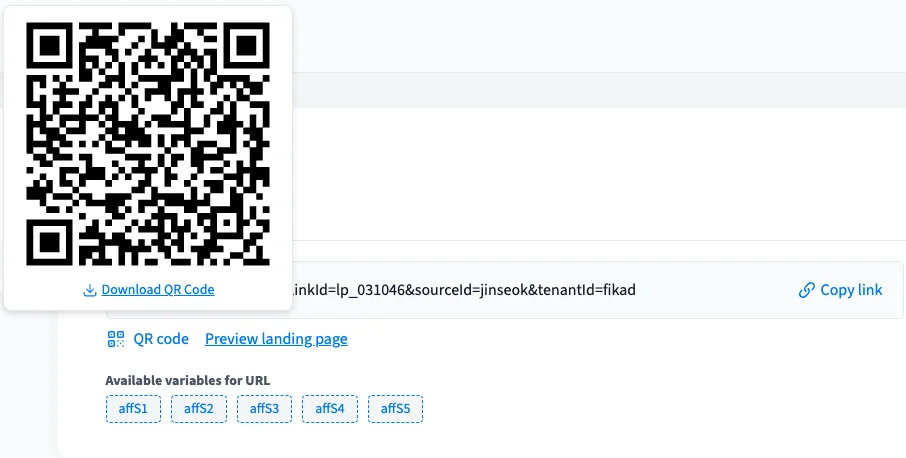
Task: Open the Preview landing page link
Action: (x=276, y=339)
